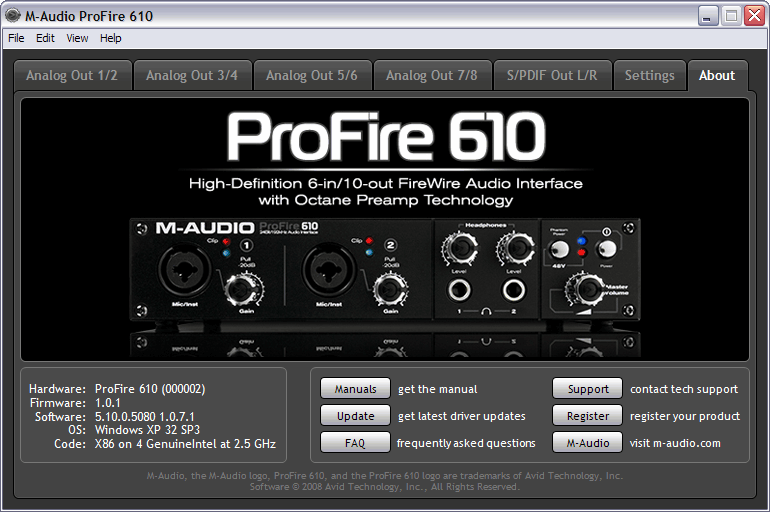Open the Edit menu
Viewport: 770px width, 512px height.
pos(45,38)
